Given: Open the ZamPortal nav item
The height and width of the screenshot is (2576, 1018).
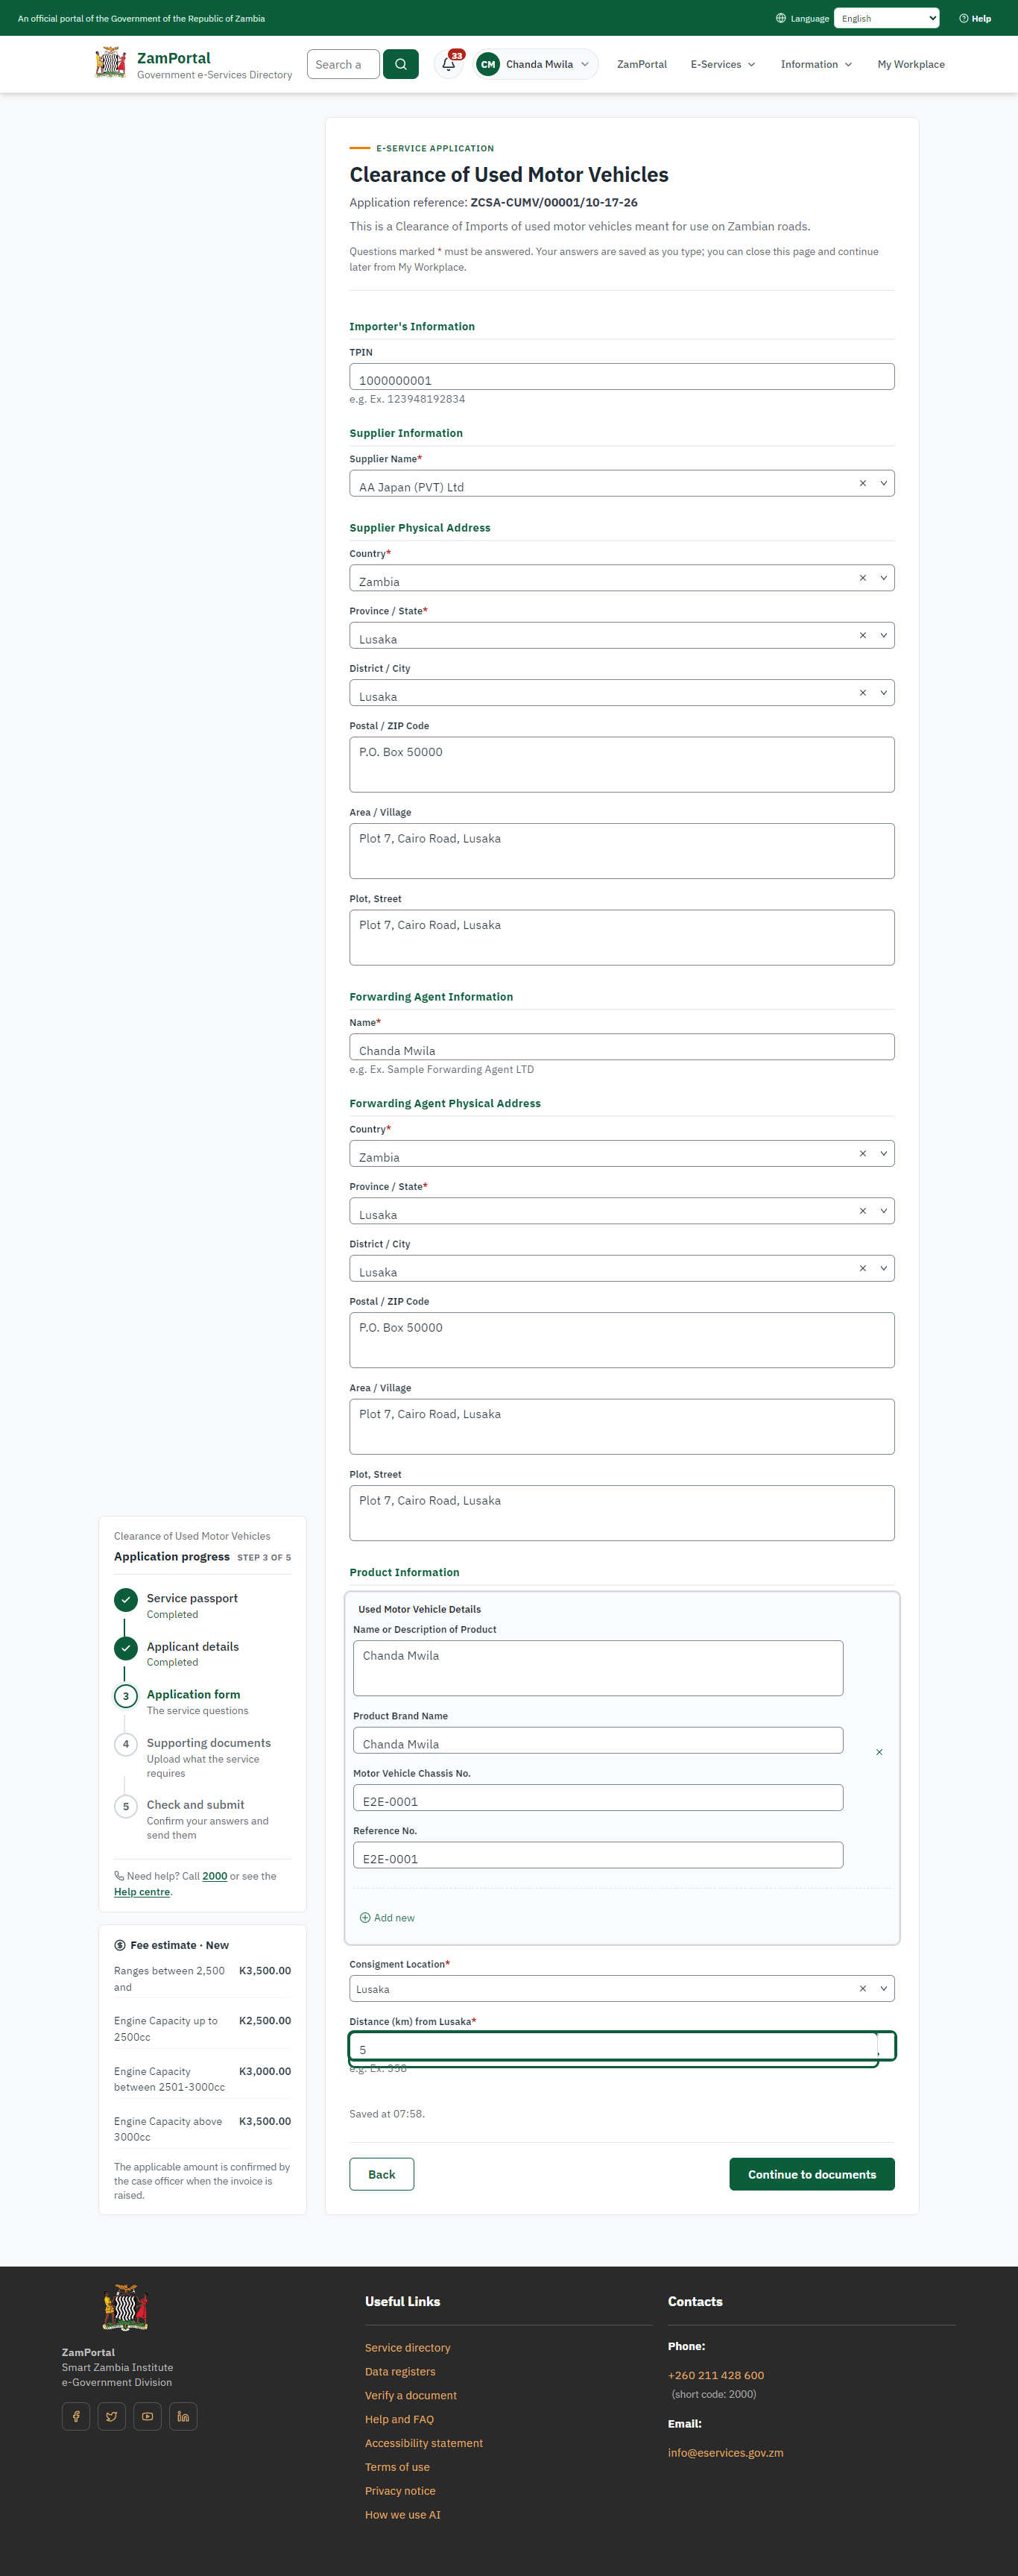Looking at the screenshot, I should [642, 64].
